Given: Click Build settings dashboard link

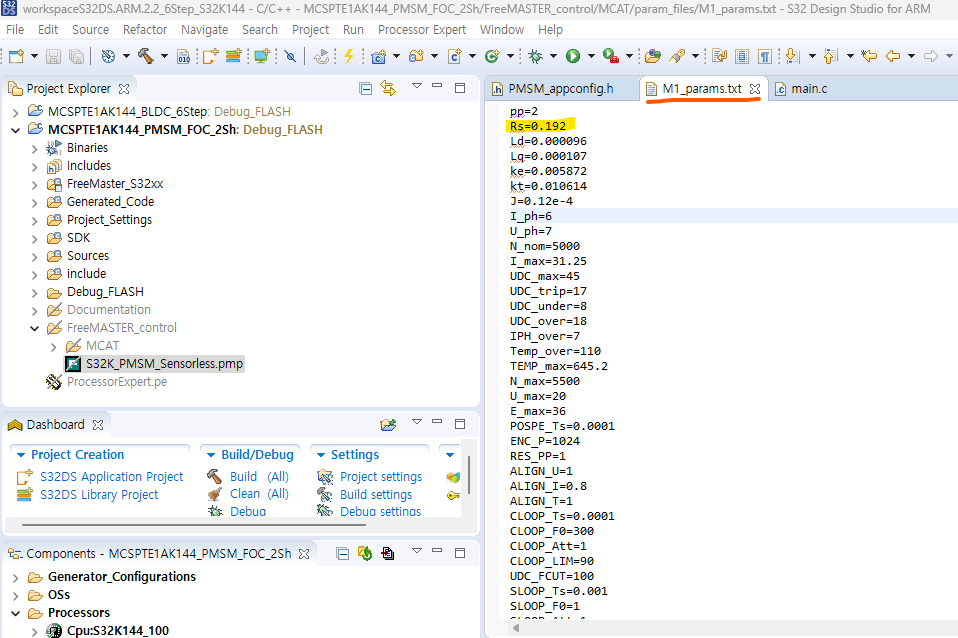Looking at the screenshot, I should pos(376,494).
